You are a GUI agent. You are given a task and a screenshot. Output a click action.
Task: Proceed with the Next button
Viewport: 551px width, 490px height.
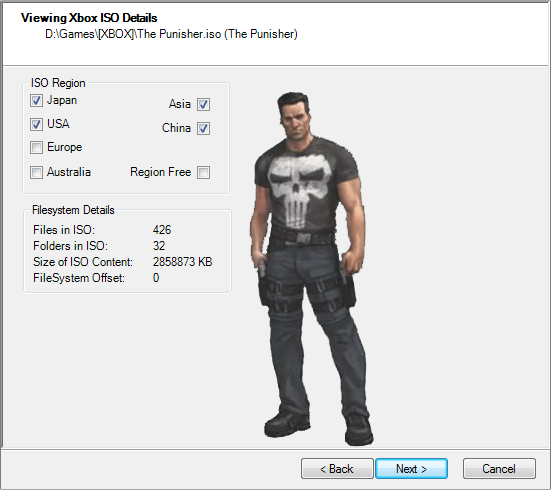tap(411, 469)
